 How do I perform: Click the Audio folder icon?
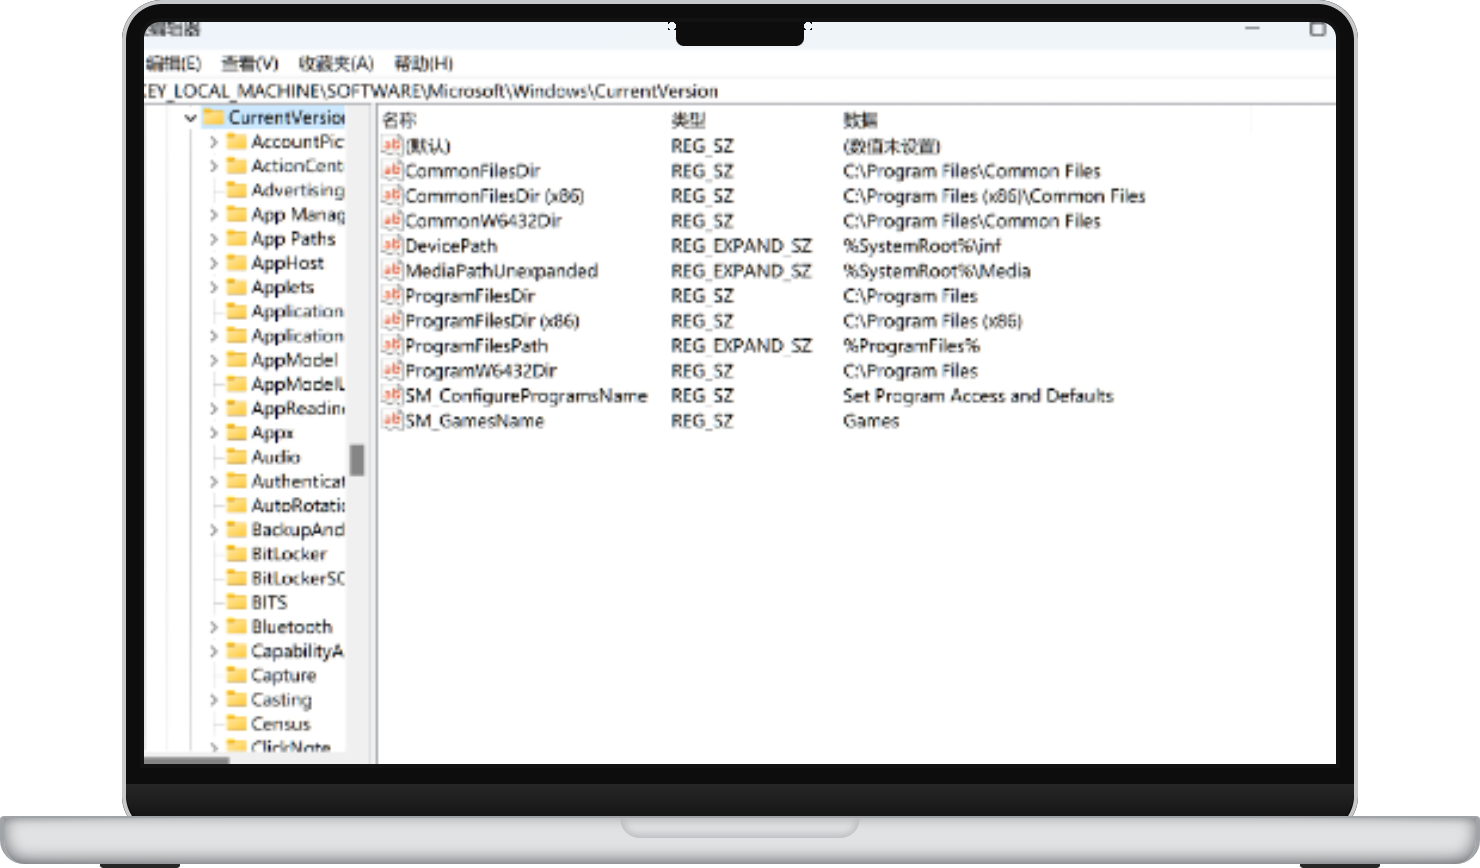(237, 456)
